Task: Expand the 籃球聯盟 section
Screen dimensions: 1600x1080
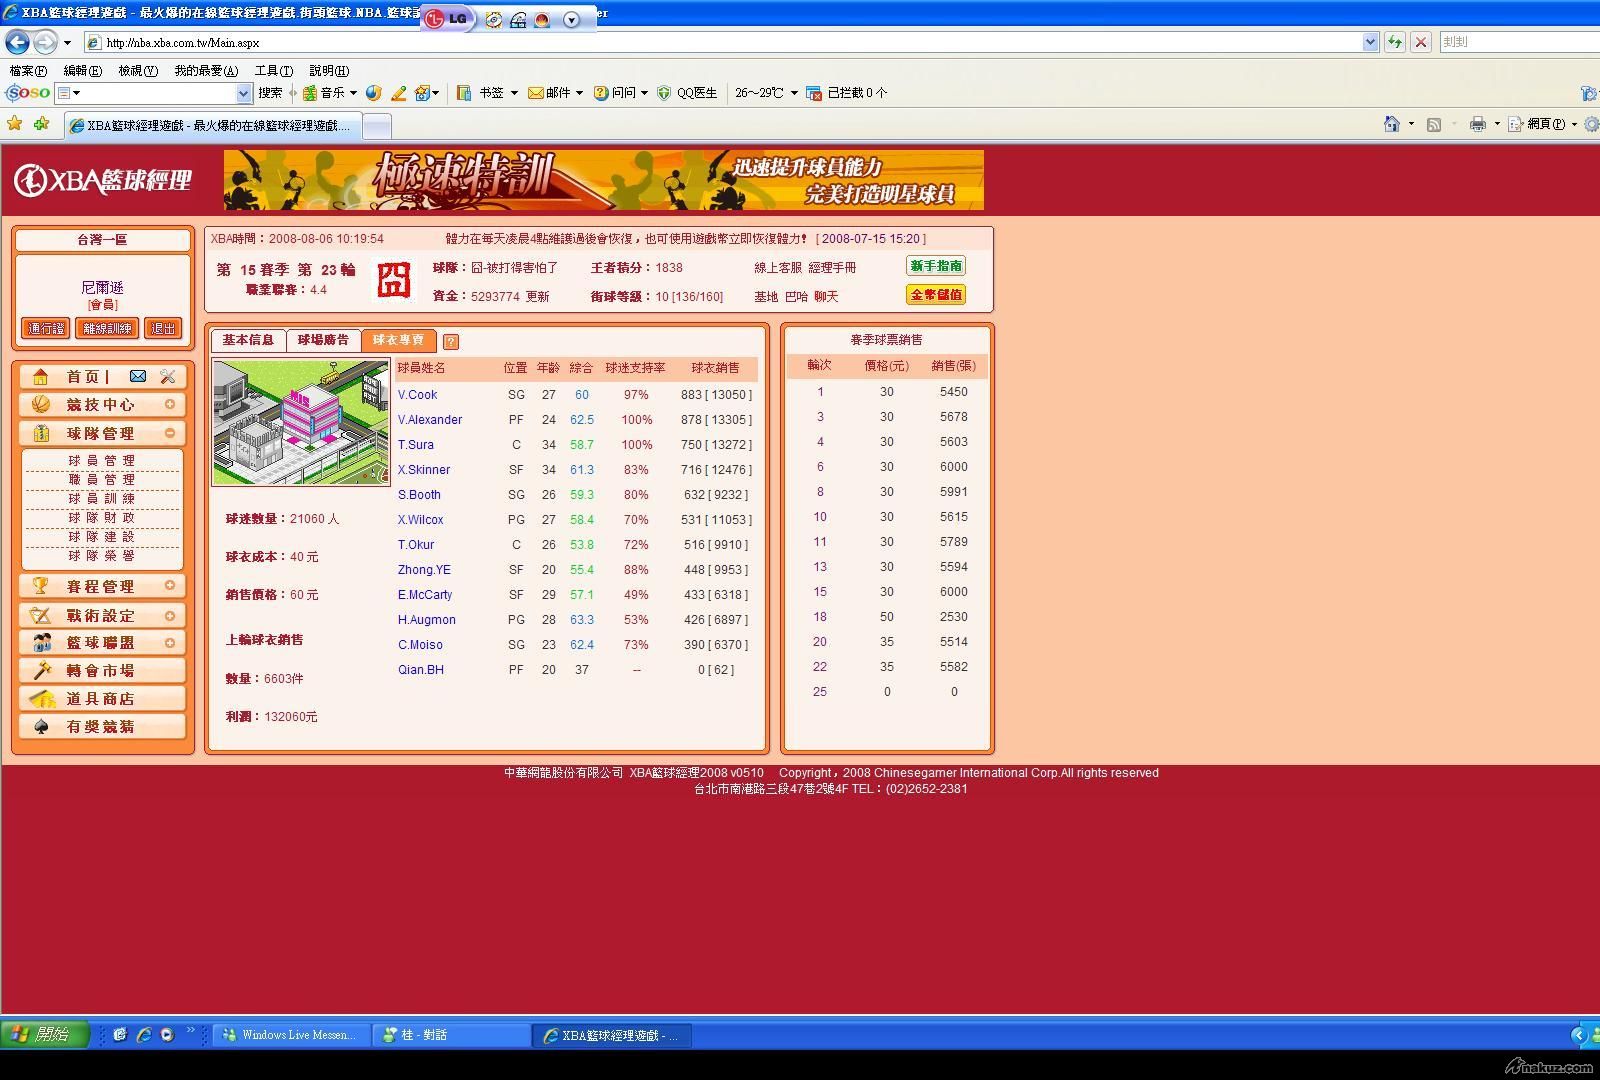Action: (170, 643)
